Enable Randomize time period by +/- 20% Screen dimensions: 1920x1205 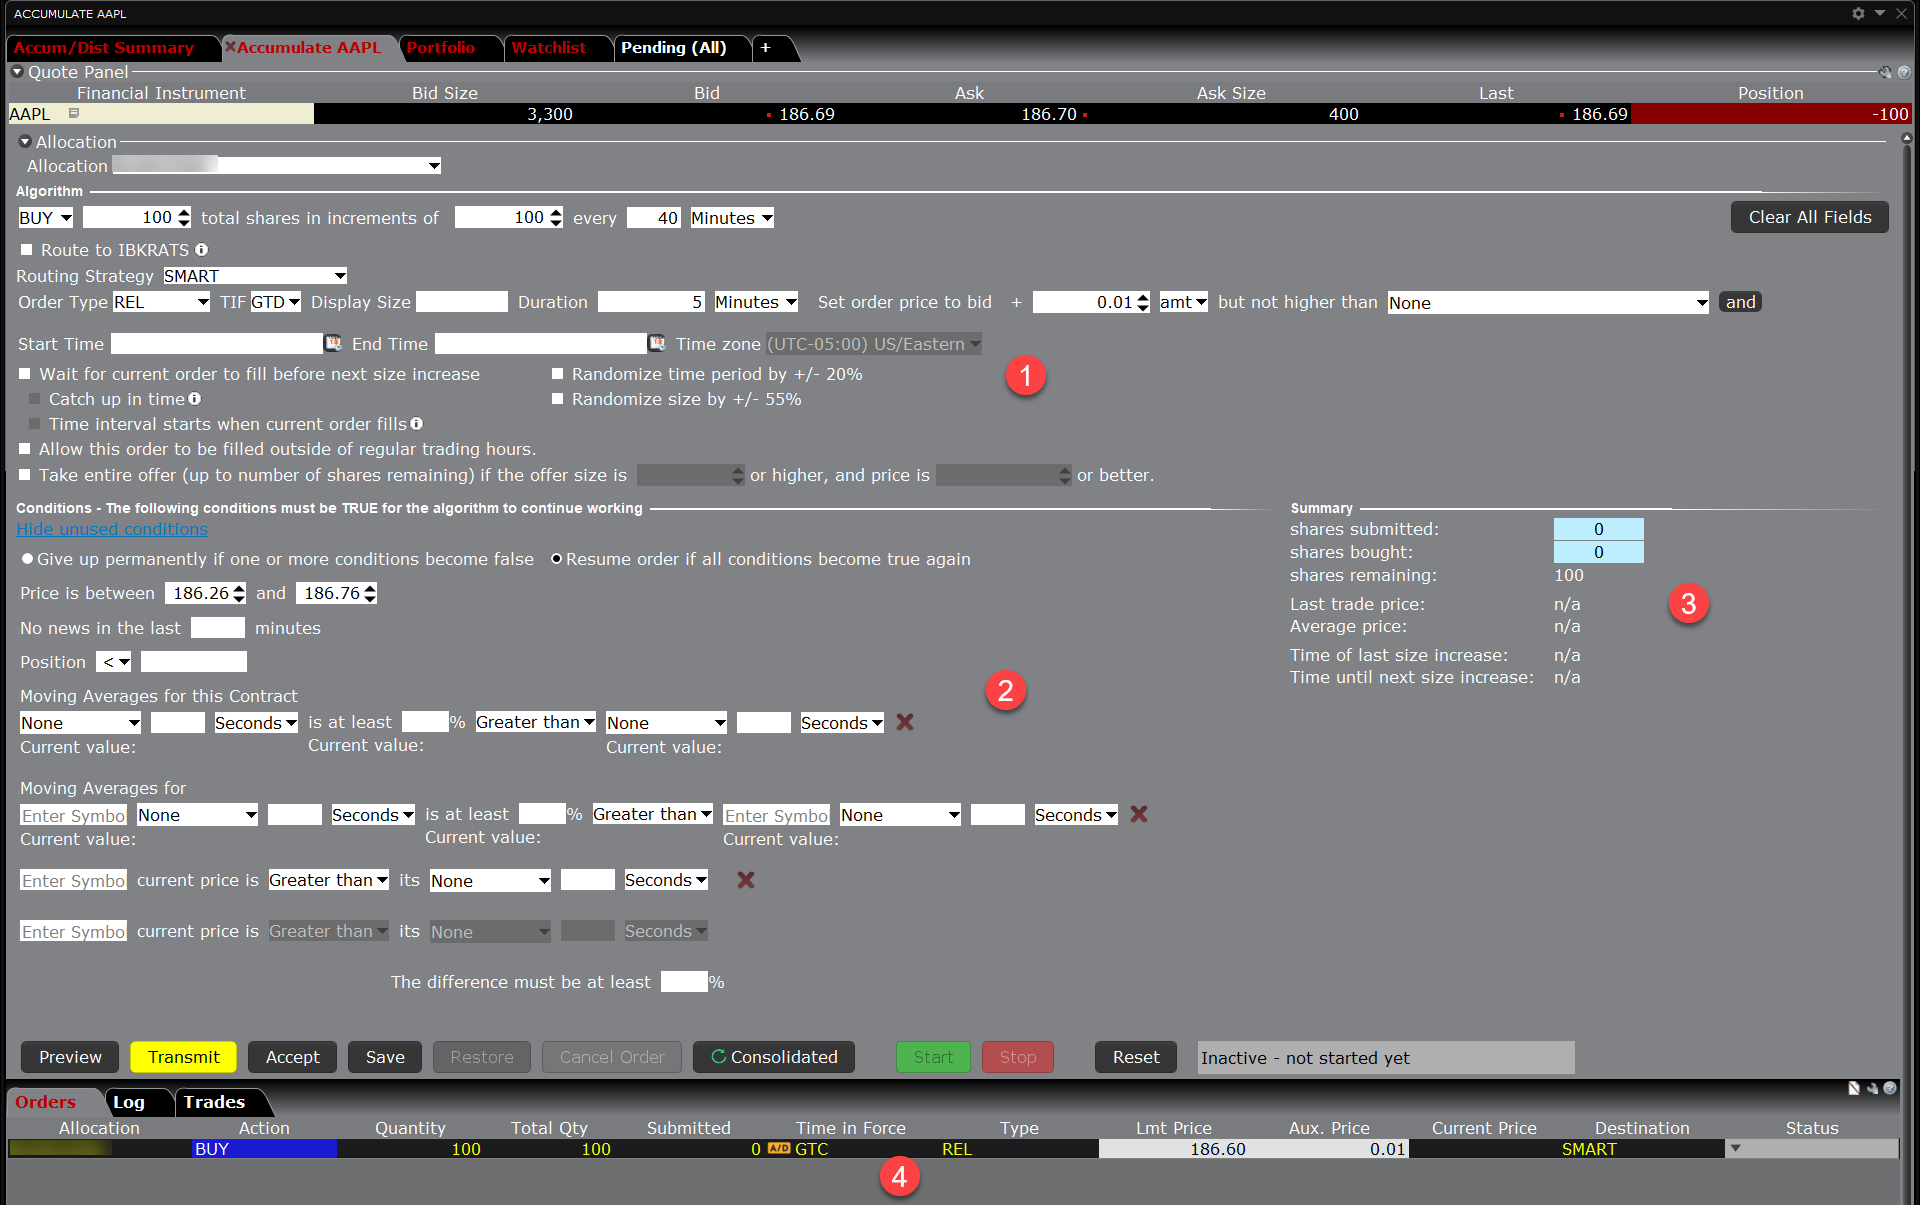(x=558, y=374)
